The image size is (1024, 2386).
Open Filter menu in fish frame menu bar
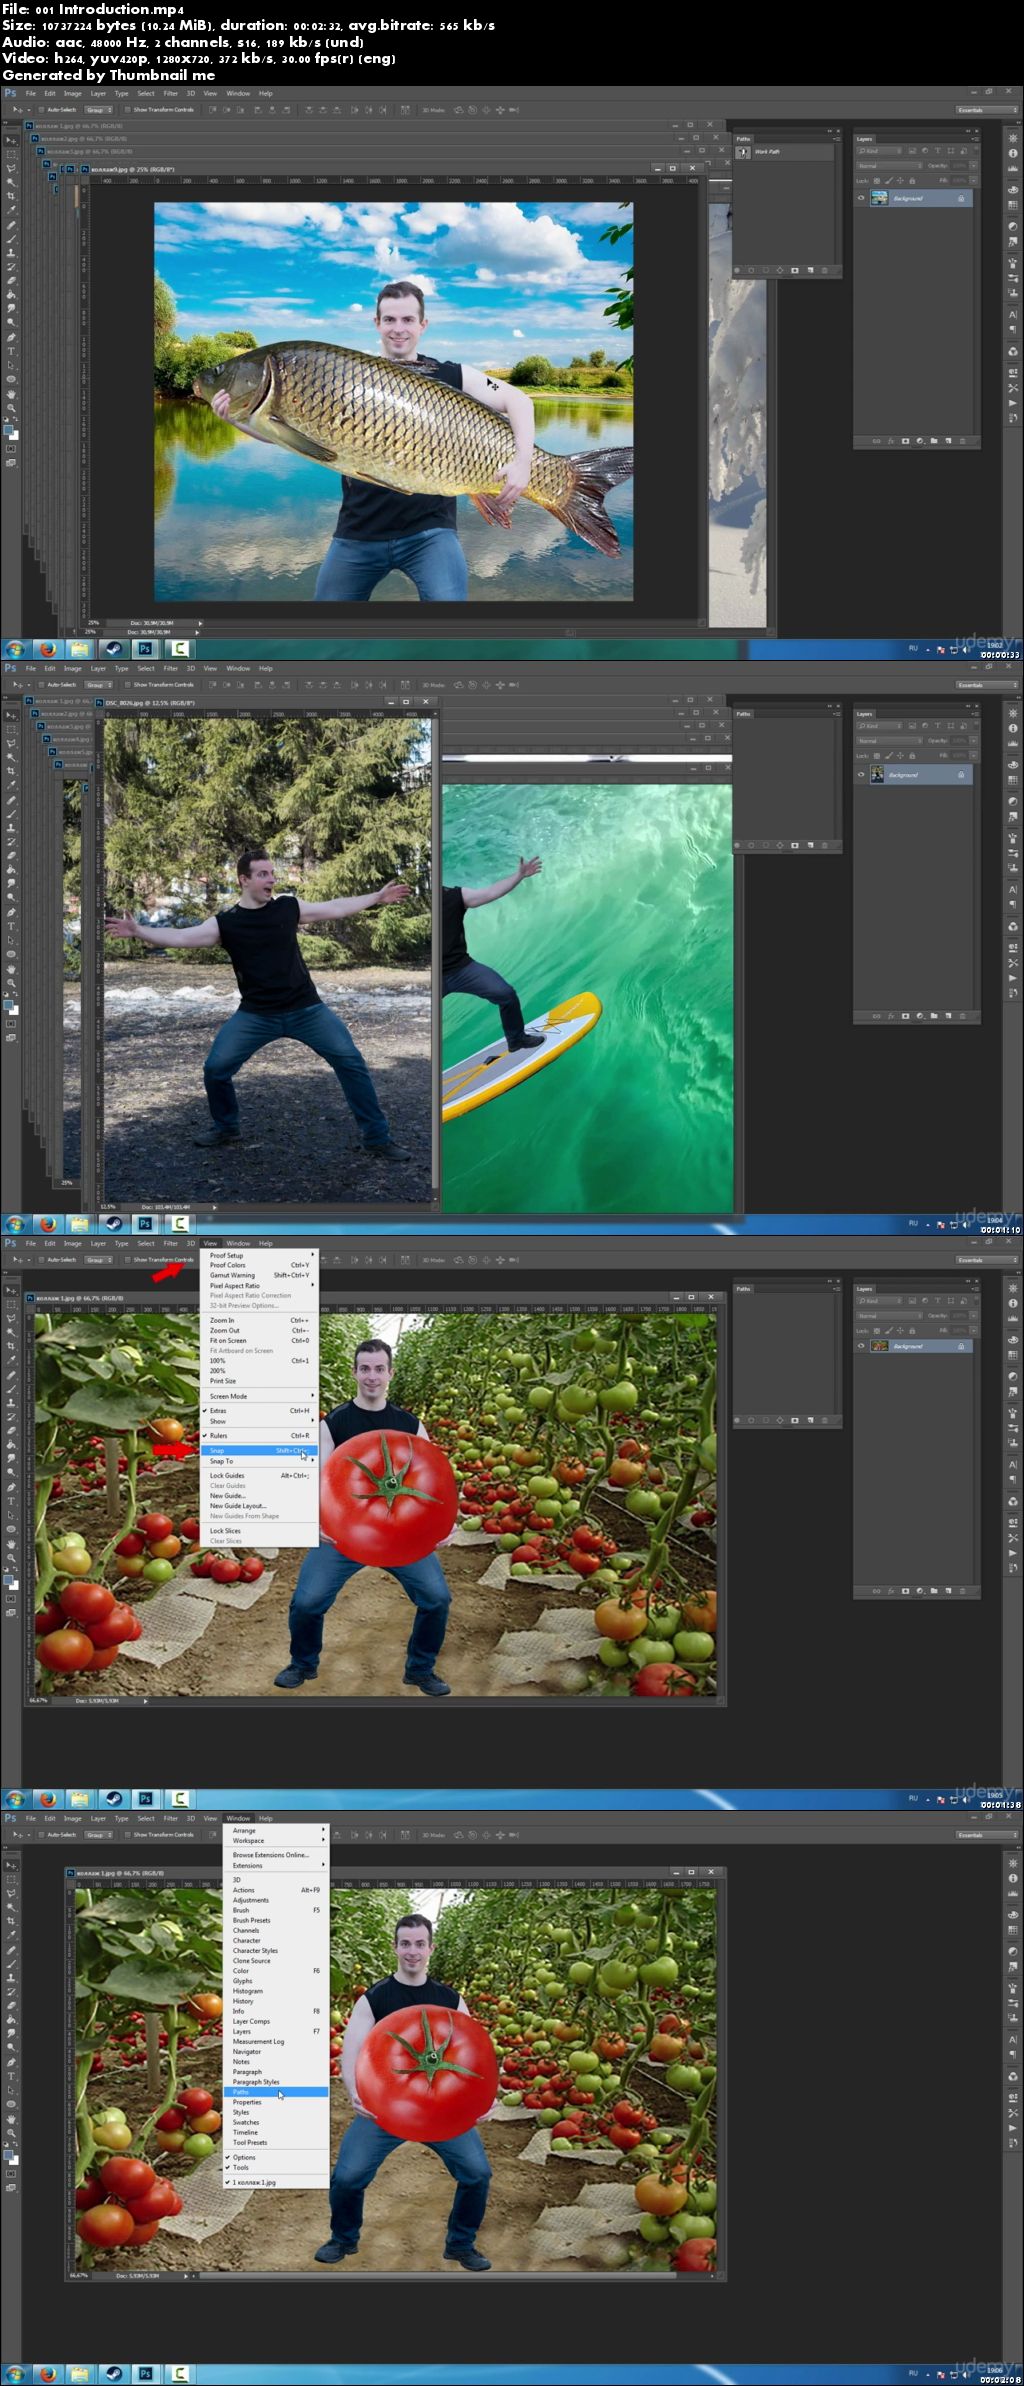[170, 94]
